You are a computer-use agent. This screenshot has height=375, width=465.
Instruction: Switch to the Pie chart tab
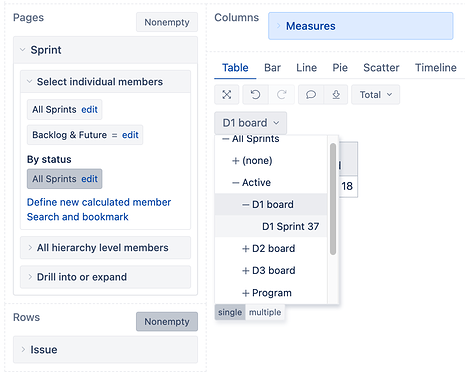point(340,68)
